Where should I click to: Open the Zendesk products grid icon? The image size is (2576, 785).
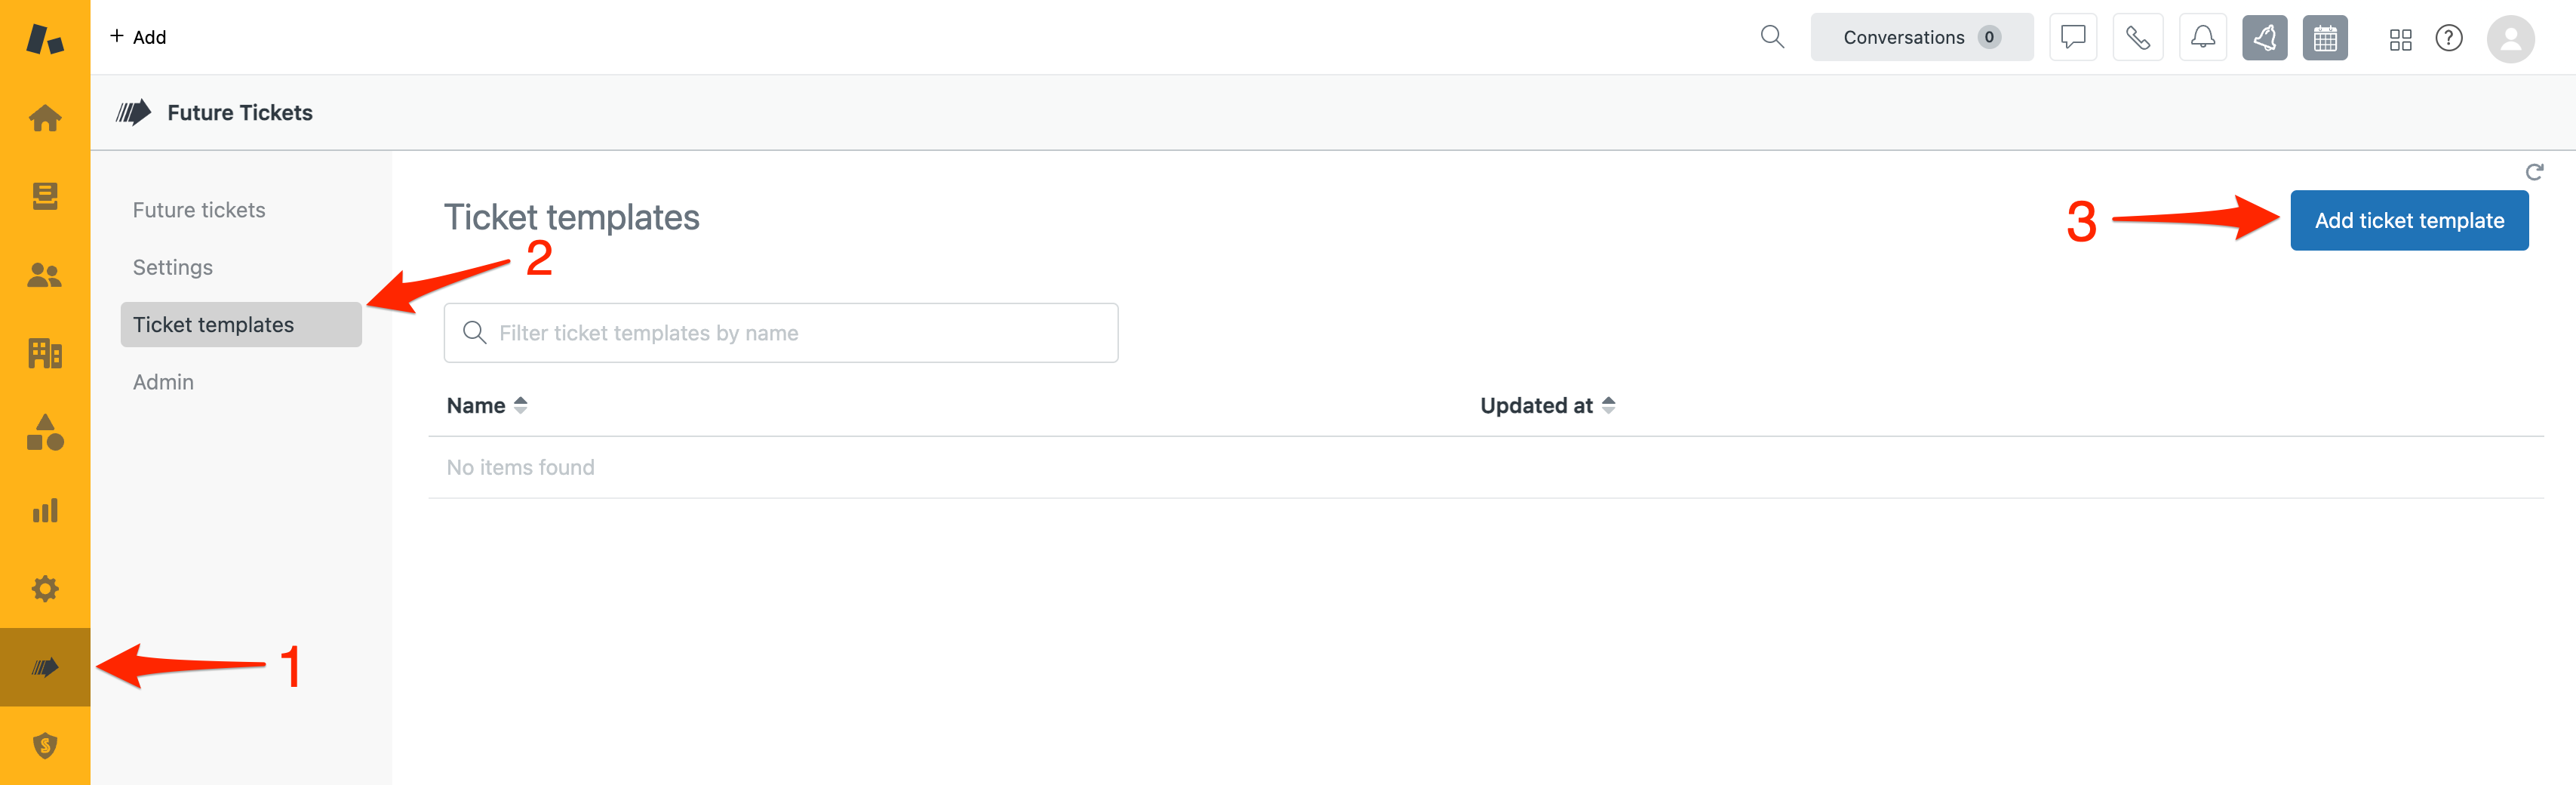pyautogui.click(x=2400, y=39)
